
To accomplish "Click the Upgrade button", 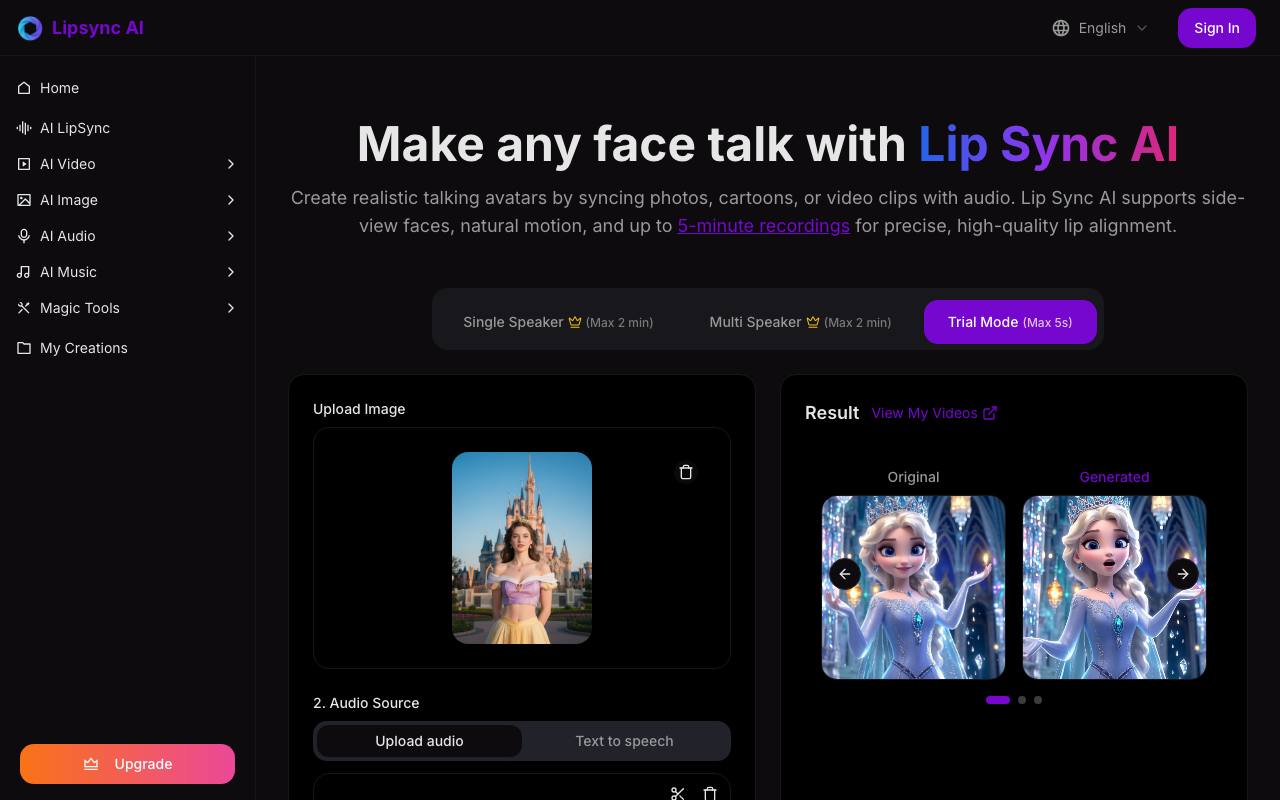I will coord(127,764).
